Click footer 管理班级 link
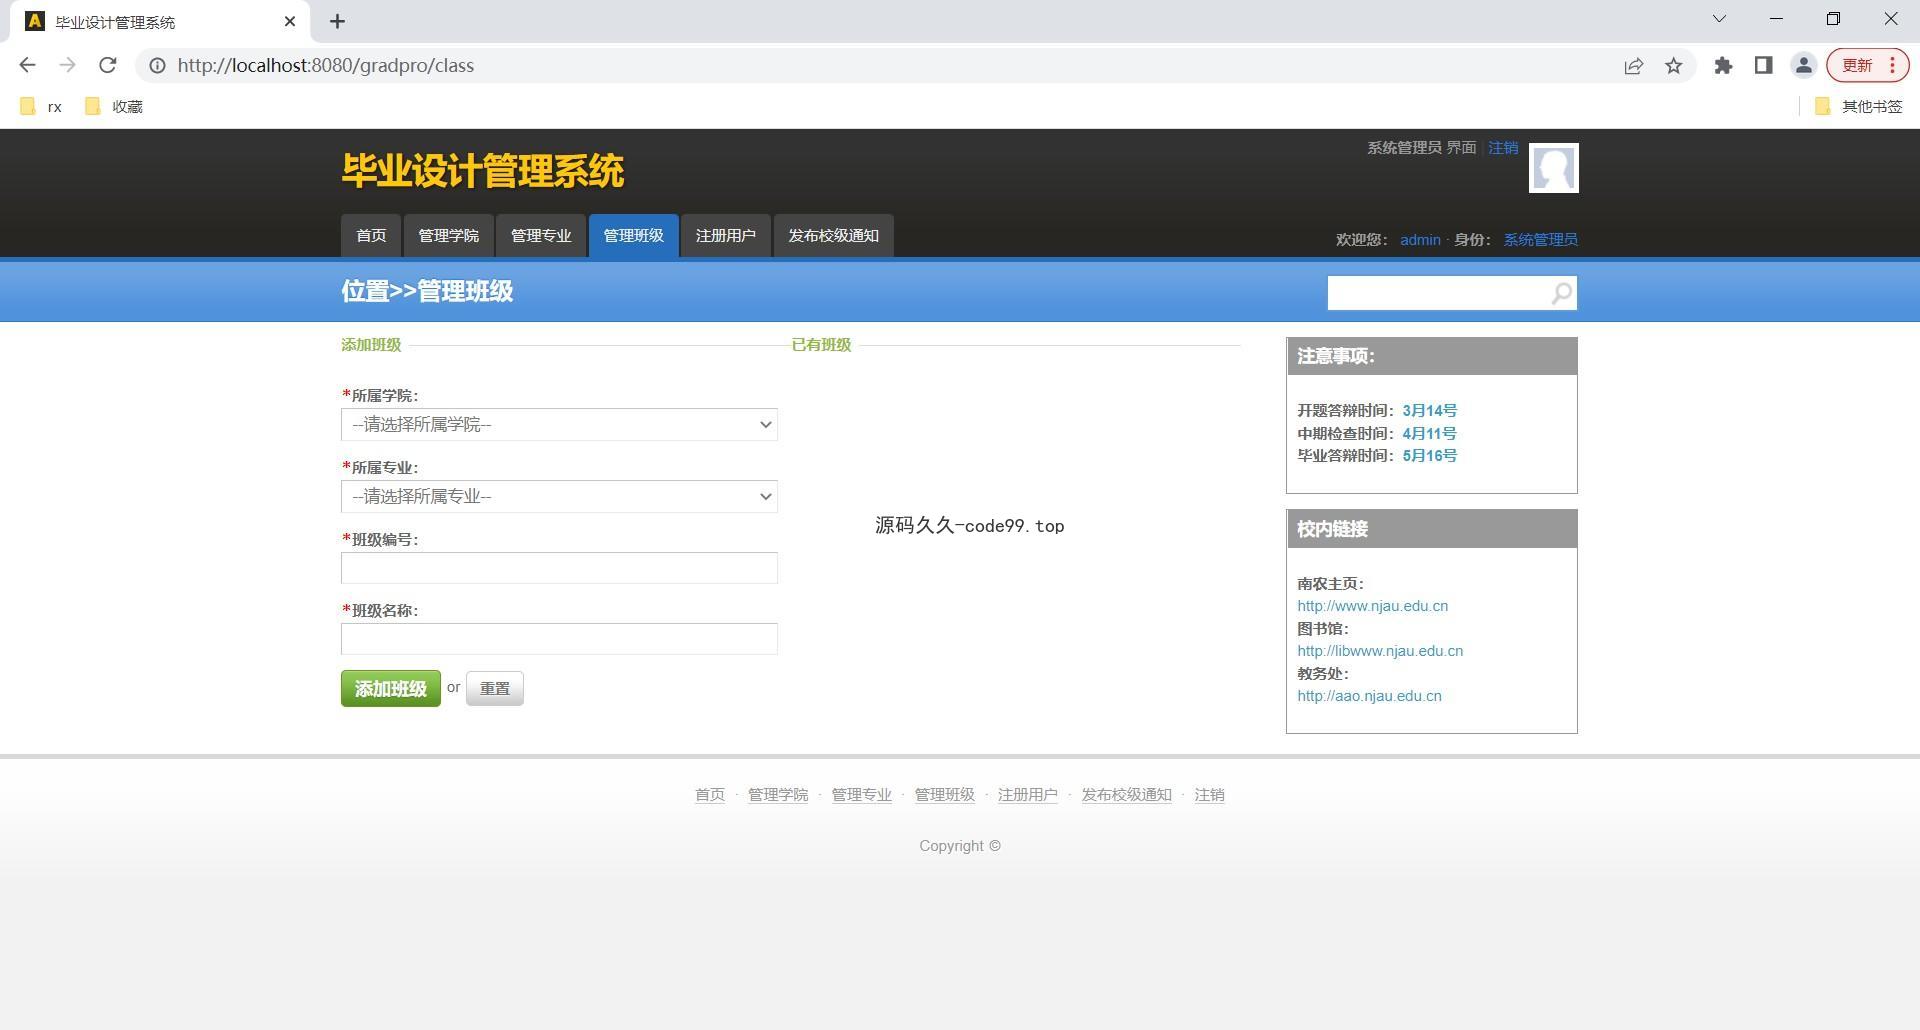This screenshot has height=1030, width=1920. coord(944,795)
